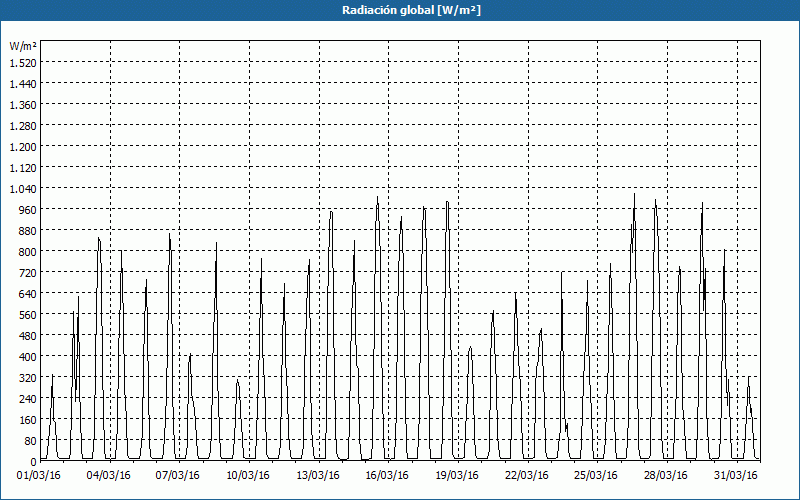Click the 10/03/16 date label

click(248, 476)
